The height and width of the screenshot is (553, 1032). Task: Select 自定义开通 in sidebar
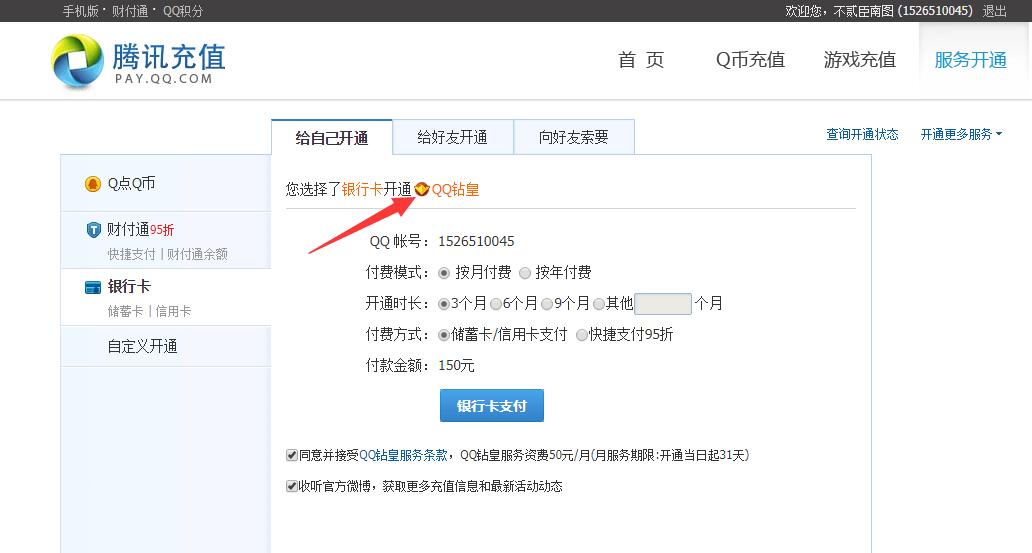click(x=166, y=346)
